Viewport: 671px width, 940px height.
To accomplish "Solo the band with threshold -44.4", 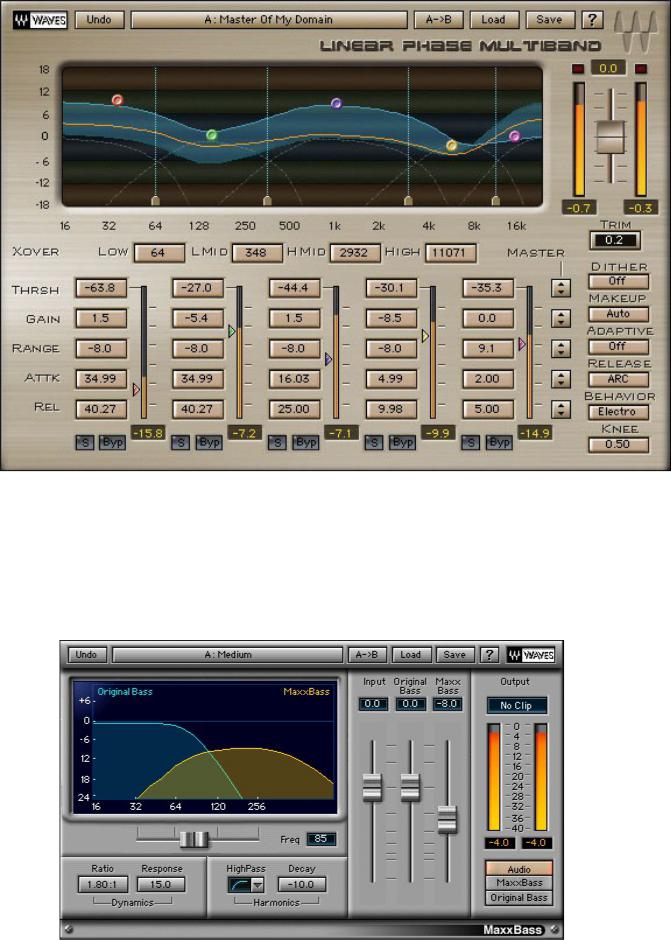I will [276, 442].
